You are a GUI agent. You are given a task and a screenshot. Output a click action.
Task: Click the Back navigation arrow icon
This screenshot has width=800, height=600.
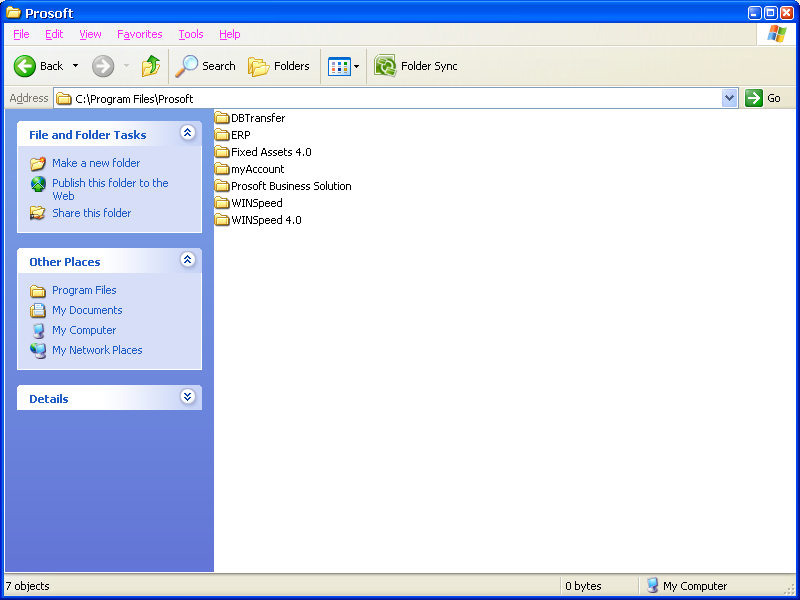click(x=25, y=66)
